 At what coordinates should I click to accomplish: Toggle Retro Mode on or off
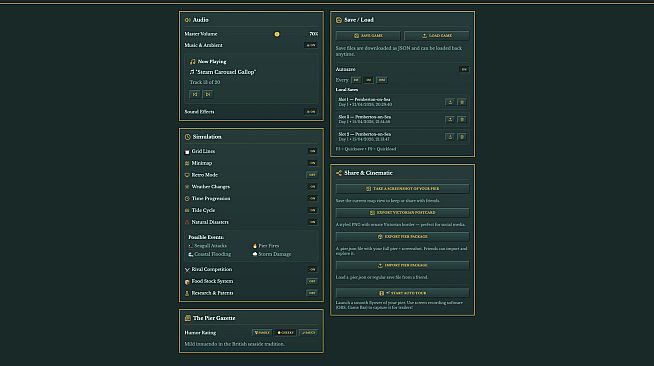tap(312, 175)
